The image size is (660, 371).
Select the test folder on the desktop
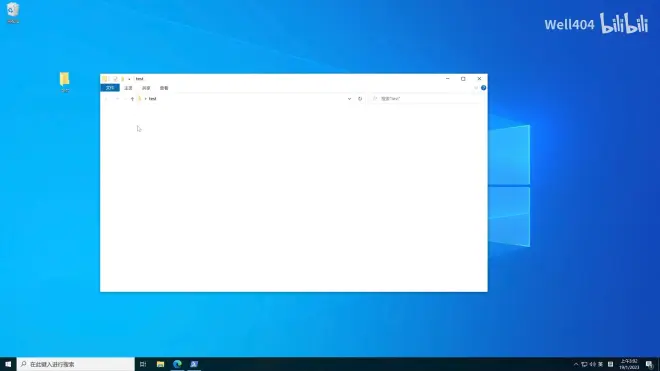tap(64, 82)
